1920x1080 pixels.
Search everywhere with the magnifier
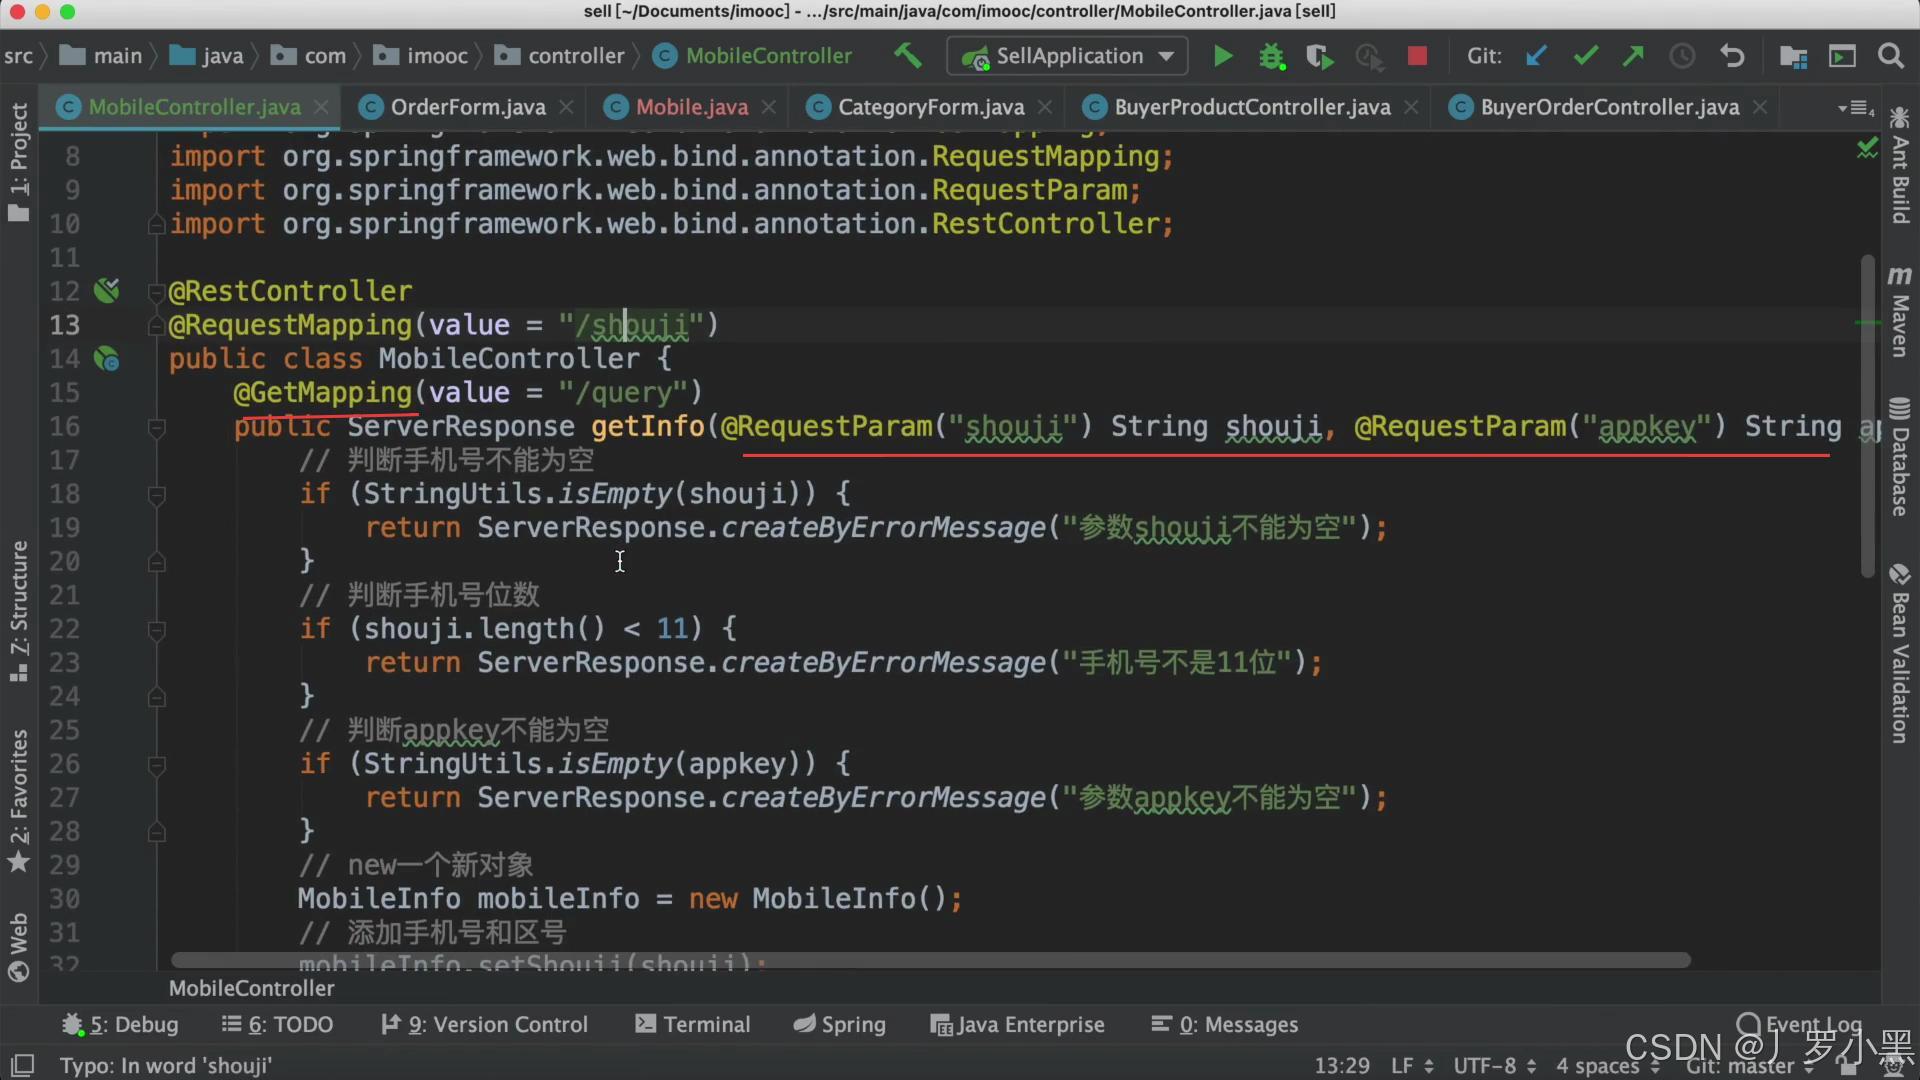pyautogui.click(x=1890, y=56)
